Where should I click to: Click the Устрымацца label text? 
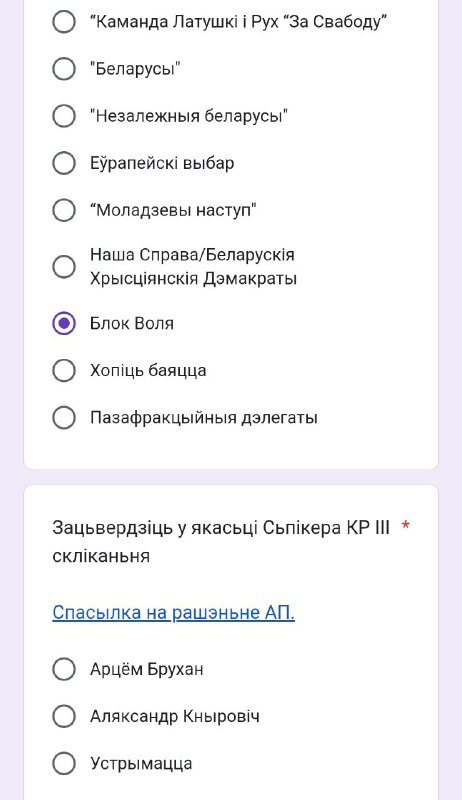[141, 764]
